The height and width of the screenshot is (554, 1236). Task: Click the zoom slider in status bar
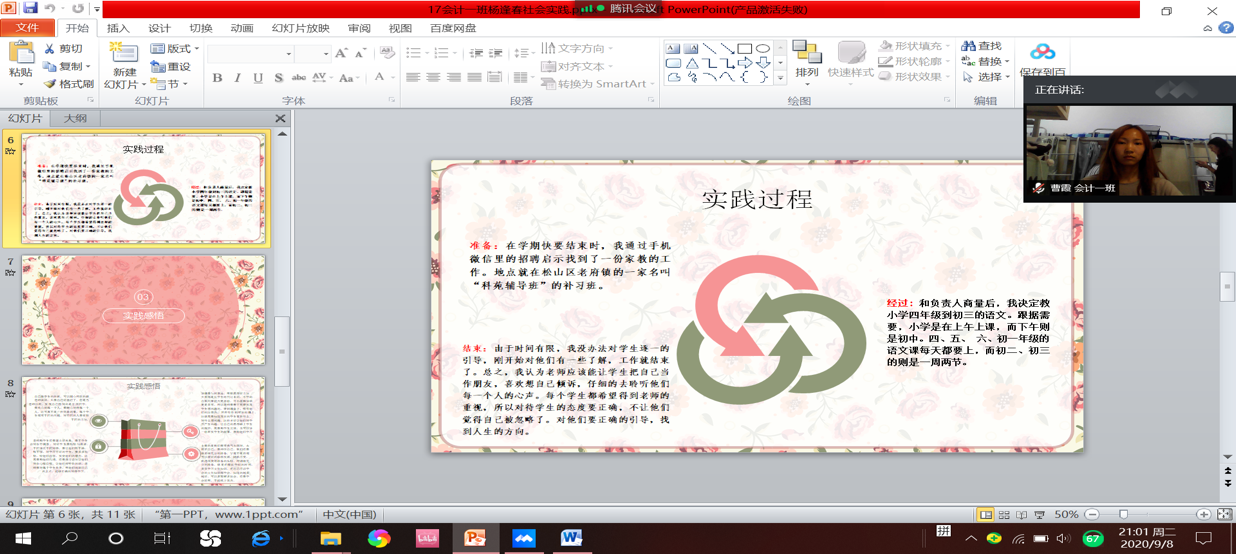tap(1123, 514)
